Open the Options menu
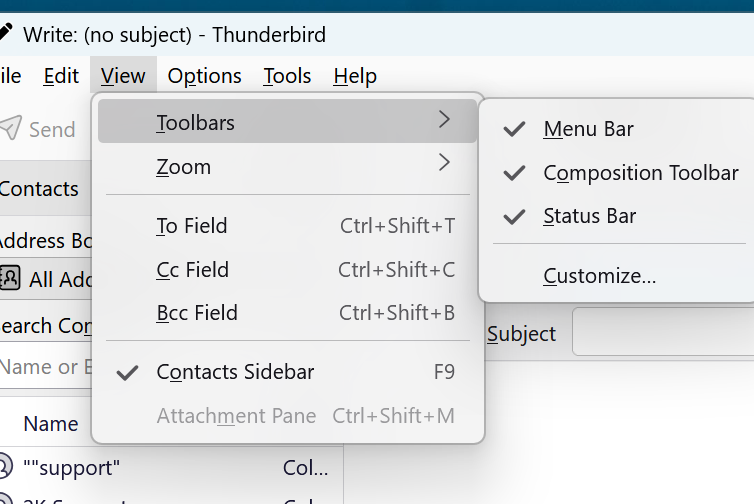 [204, 76]
